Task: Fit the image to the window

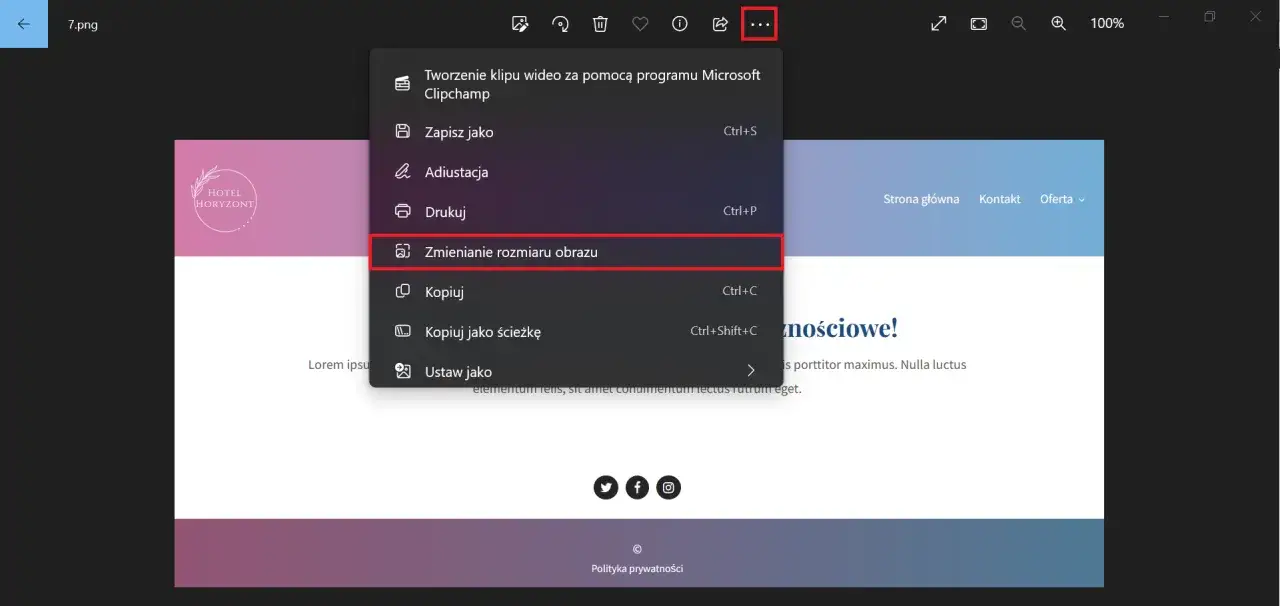Action: (x=978, y=23)
